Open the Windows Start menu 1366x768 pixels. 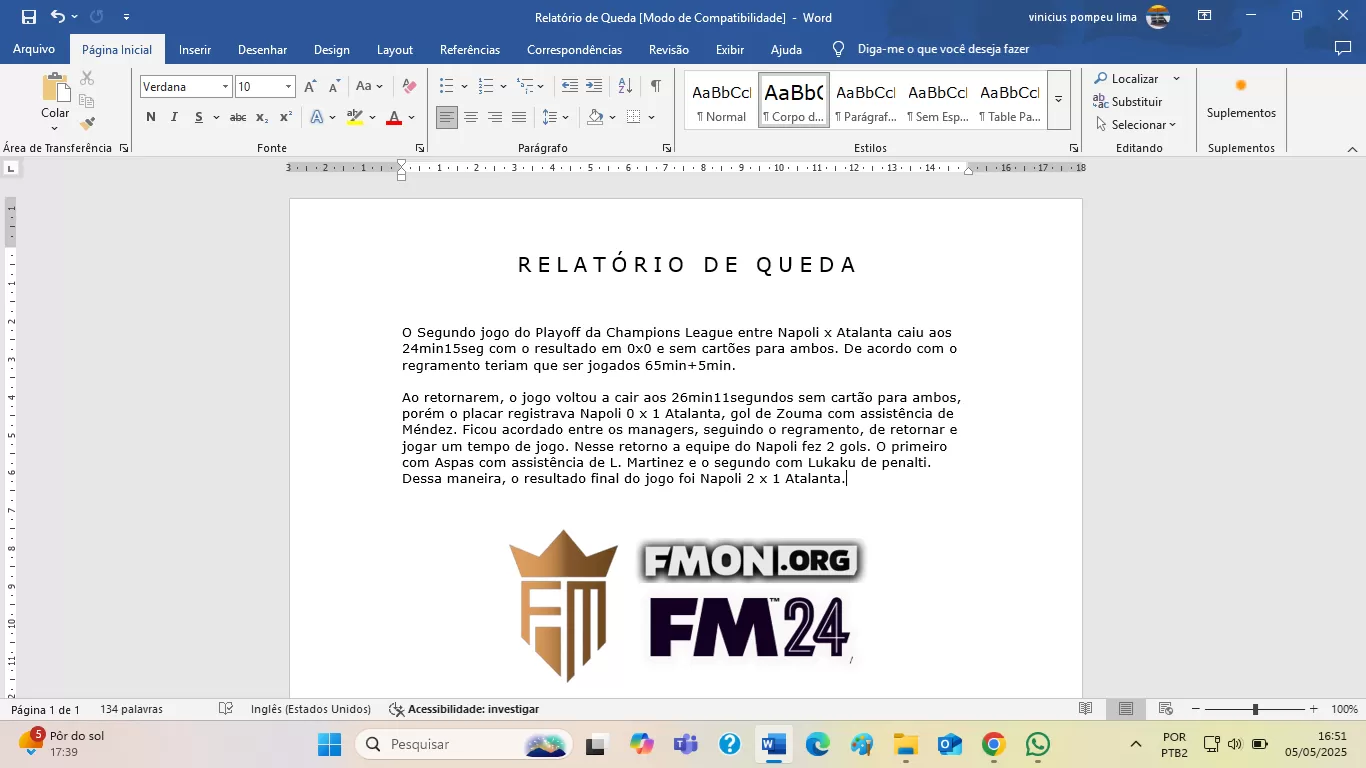[329, 744]
